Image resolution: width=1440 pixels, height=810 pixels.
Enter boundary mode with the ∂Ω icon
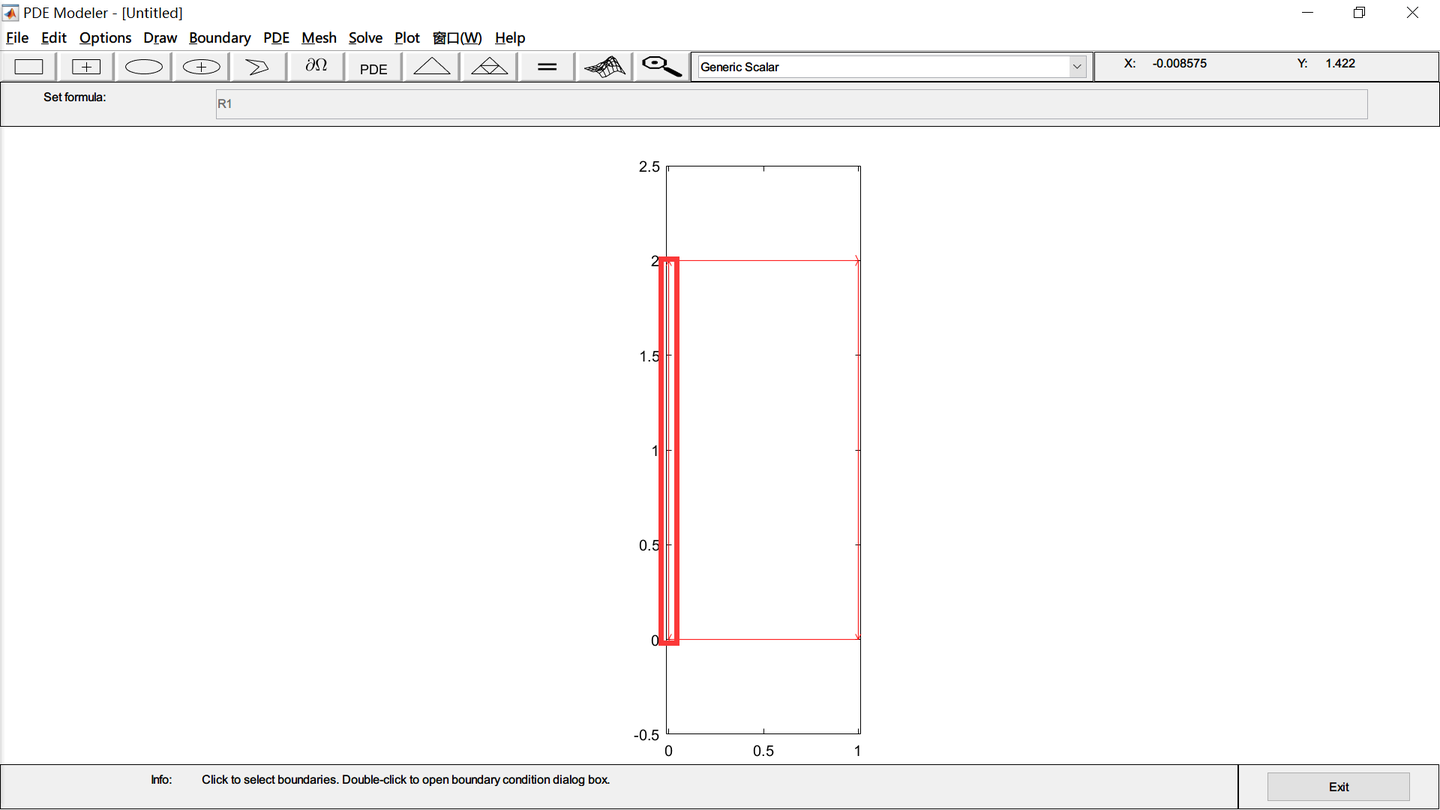pos(315,66)
